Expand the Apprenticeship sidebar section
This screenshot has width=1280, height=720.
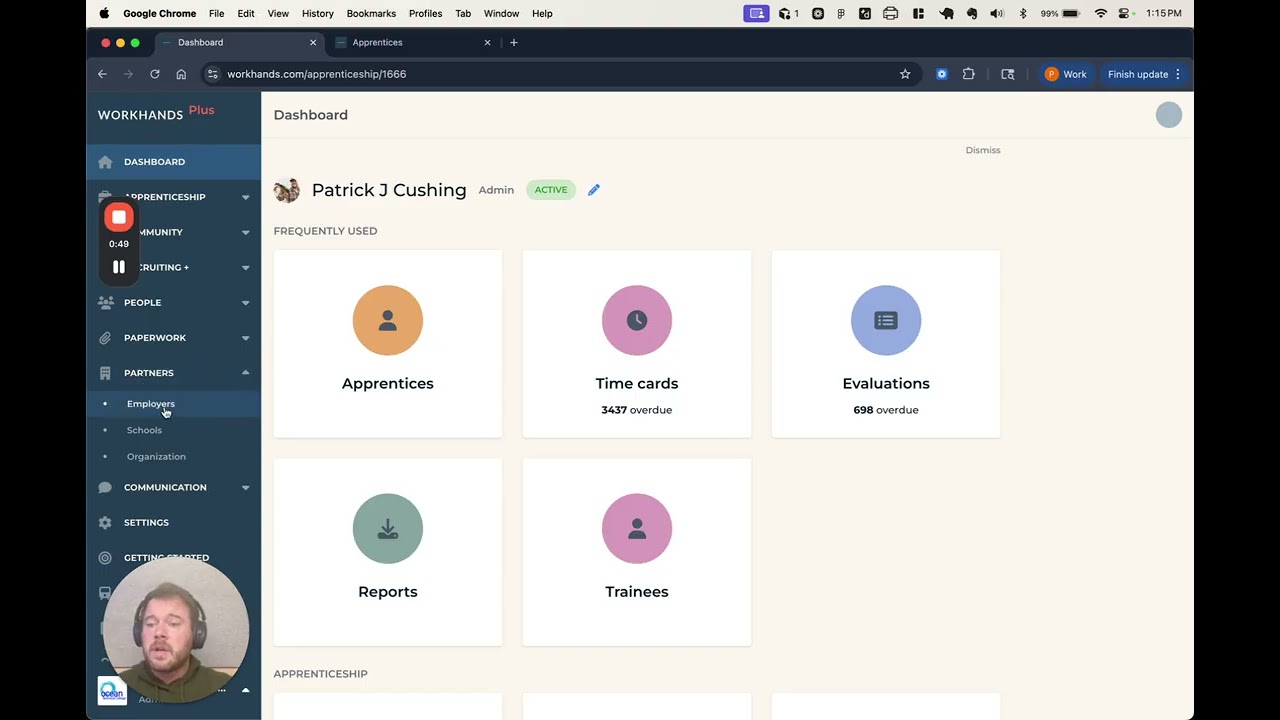(x=246, y=197)
